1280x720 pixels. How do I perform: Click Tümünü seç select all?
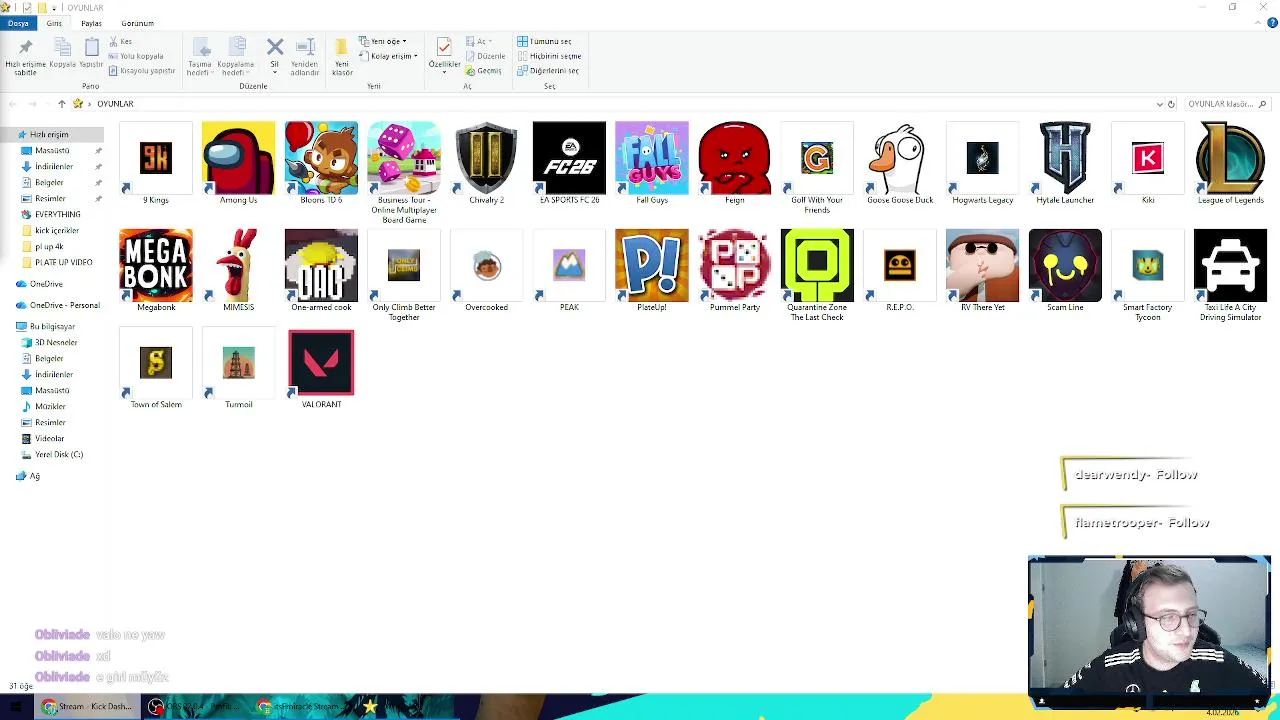[x=545, y=42]
